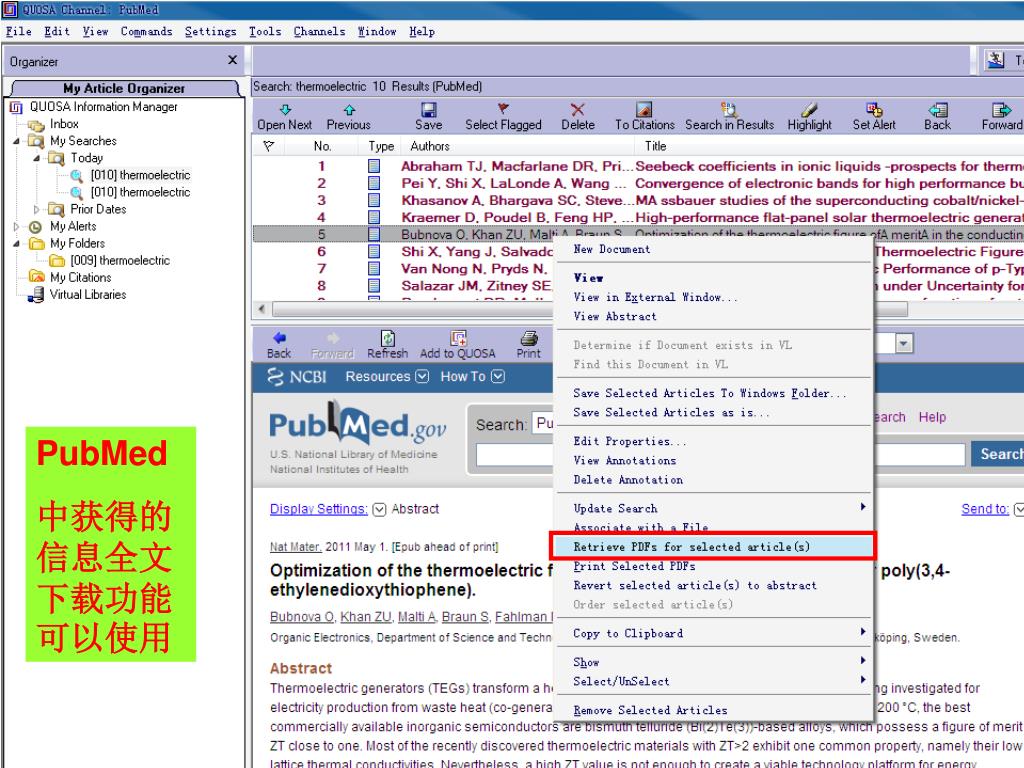Click the flag column header icon
Viewport: 1024px width, 768px height.
tap(268, 146)
